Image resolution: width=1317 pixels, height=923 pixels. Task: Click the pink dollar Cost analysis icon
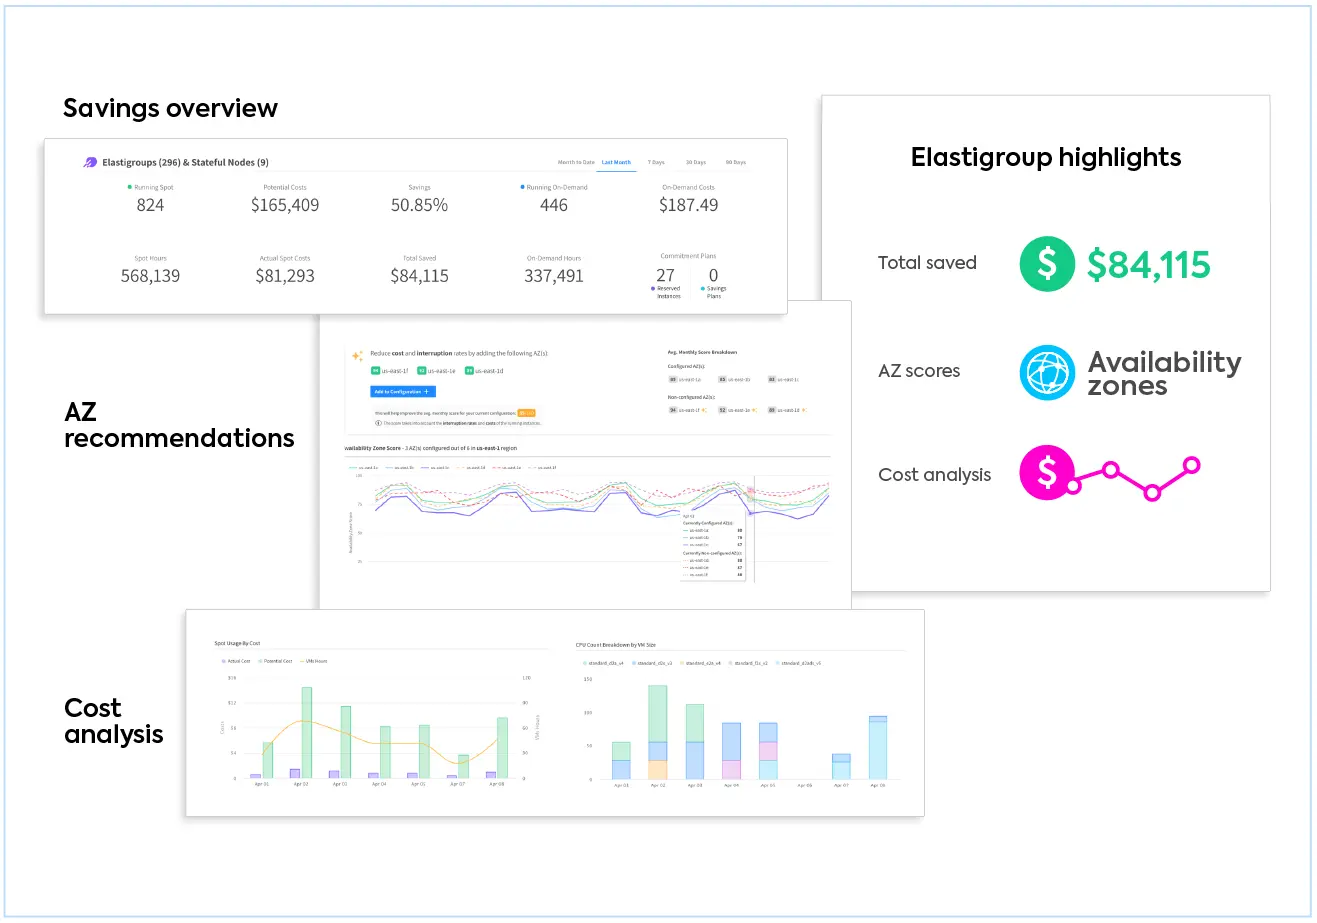point(1047,472)
